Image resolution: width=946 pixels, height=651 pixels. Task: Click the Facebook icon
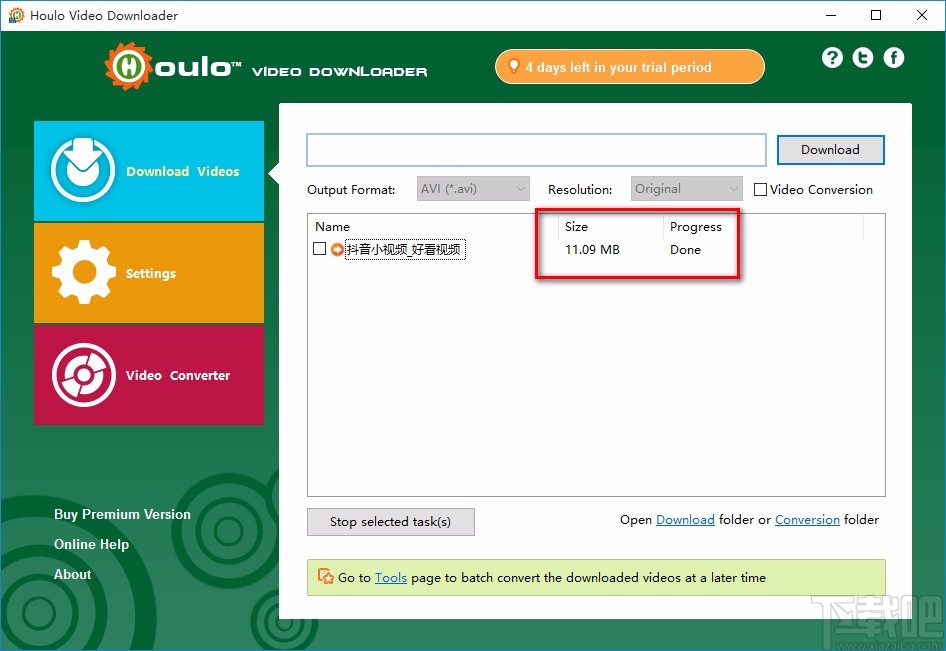pyautogui.click(x=893, y=58)
